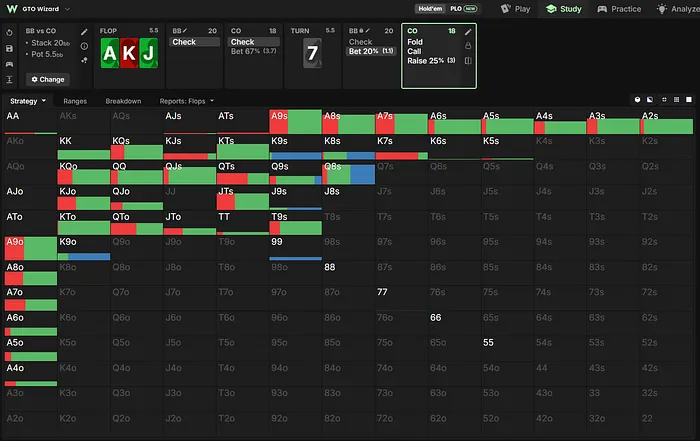Toggle the lock icon in CO panel

click(x=468, y=46)
